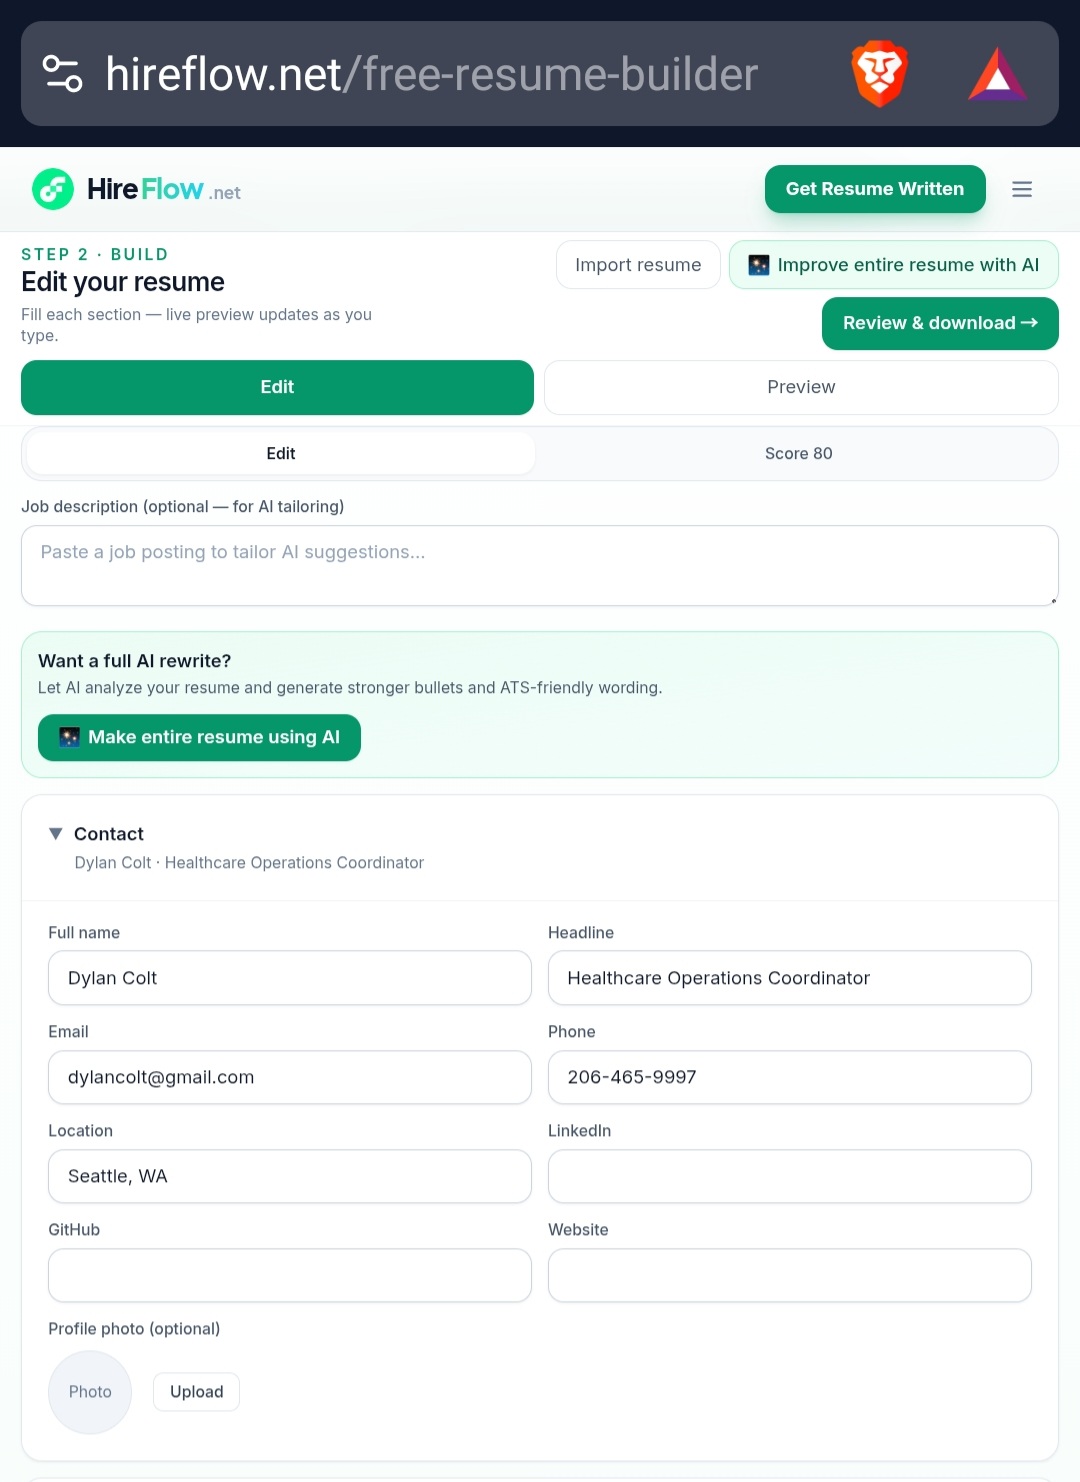Switch to the Preview tab

pos(801,387)
